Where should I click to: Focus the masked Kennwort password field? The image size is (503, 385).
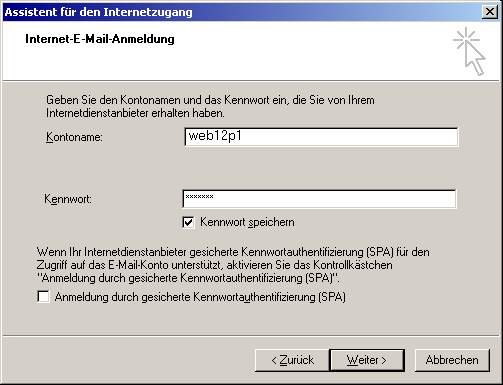coord(320,199)
